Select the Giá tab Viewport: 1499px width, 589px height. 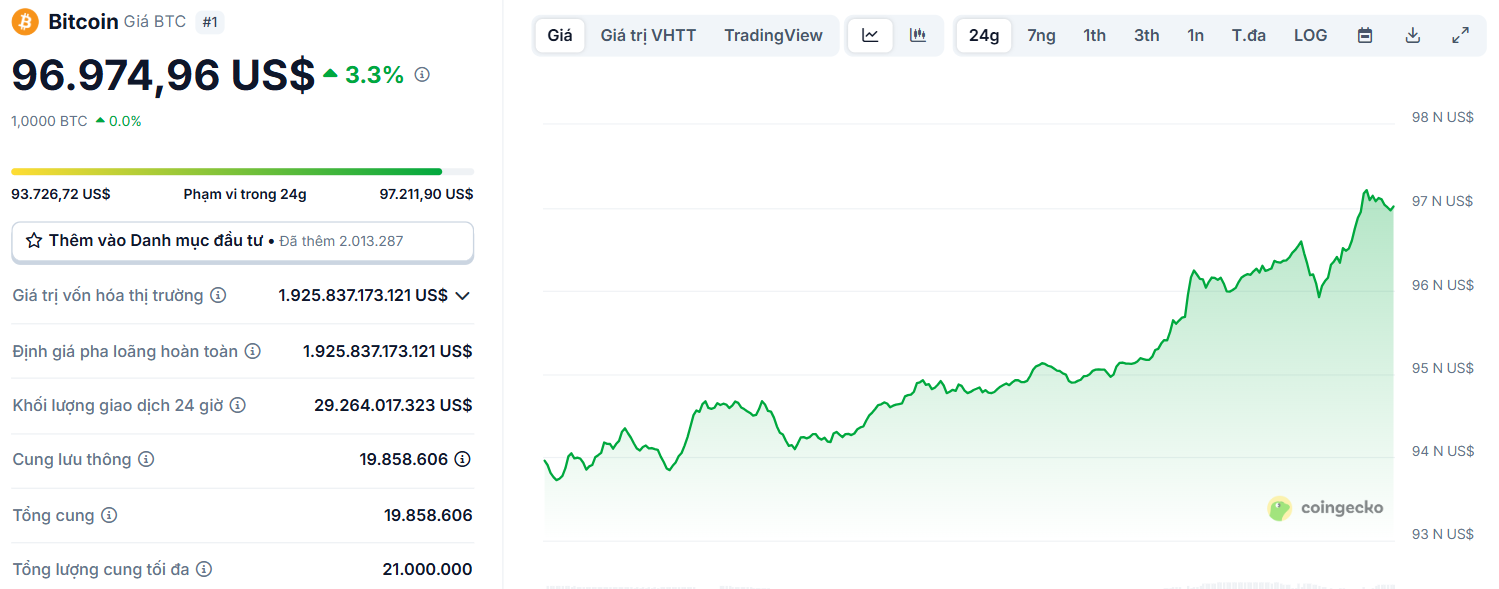click(560, 36)
